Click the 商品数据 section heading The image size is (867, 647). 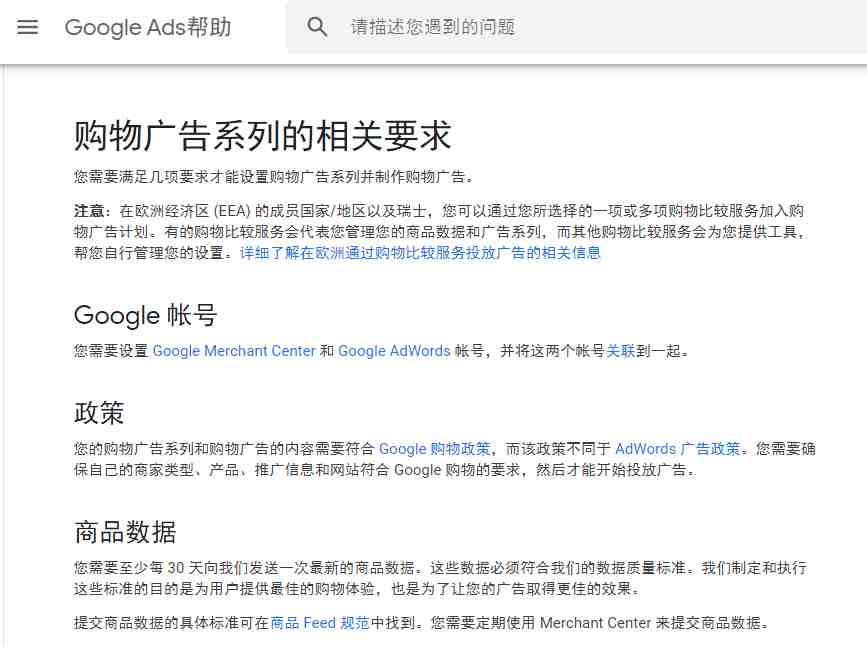[125, 532]
